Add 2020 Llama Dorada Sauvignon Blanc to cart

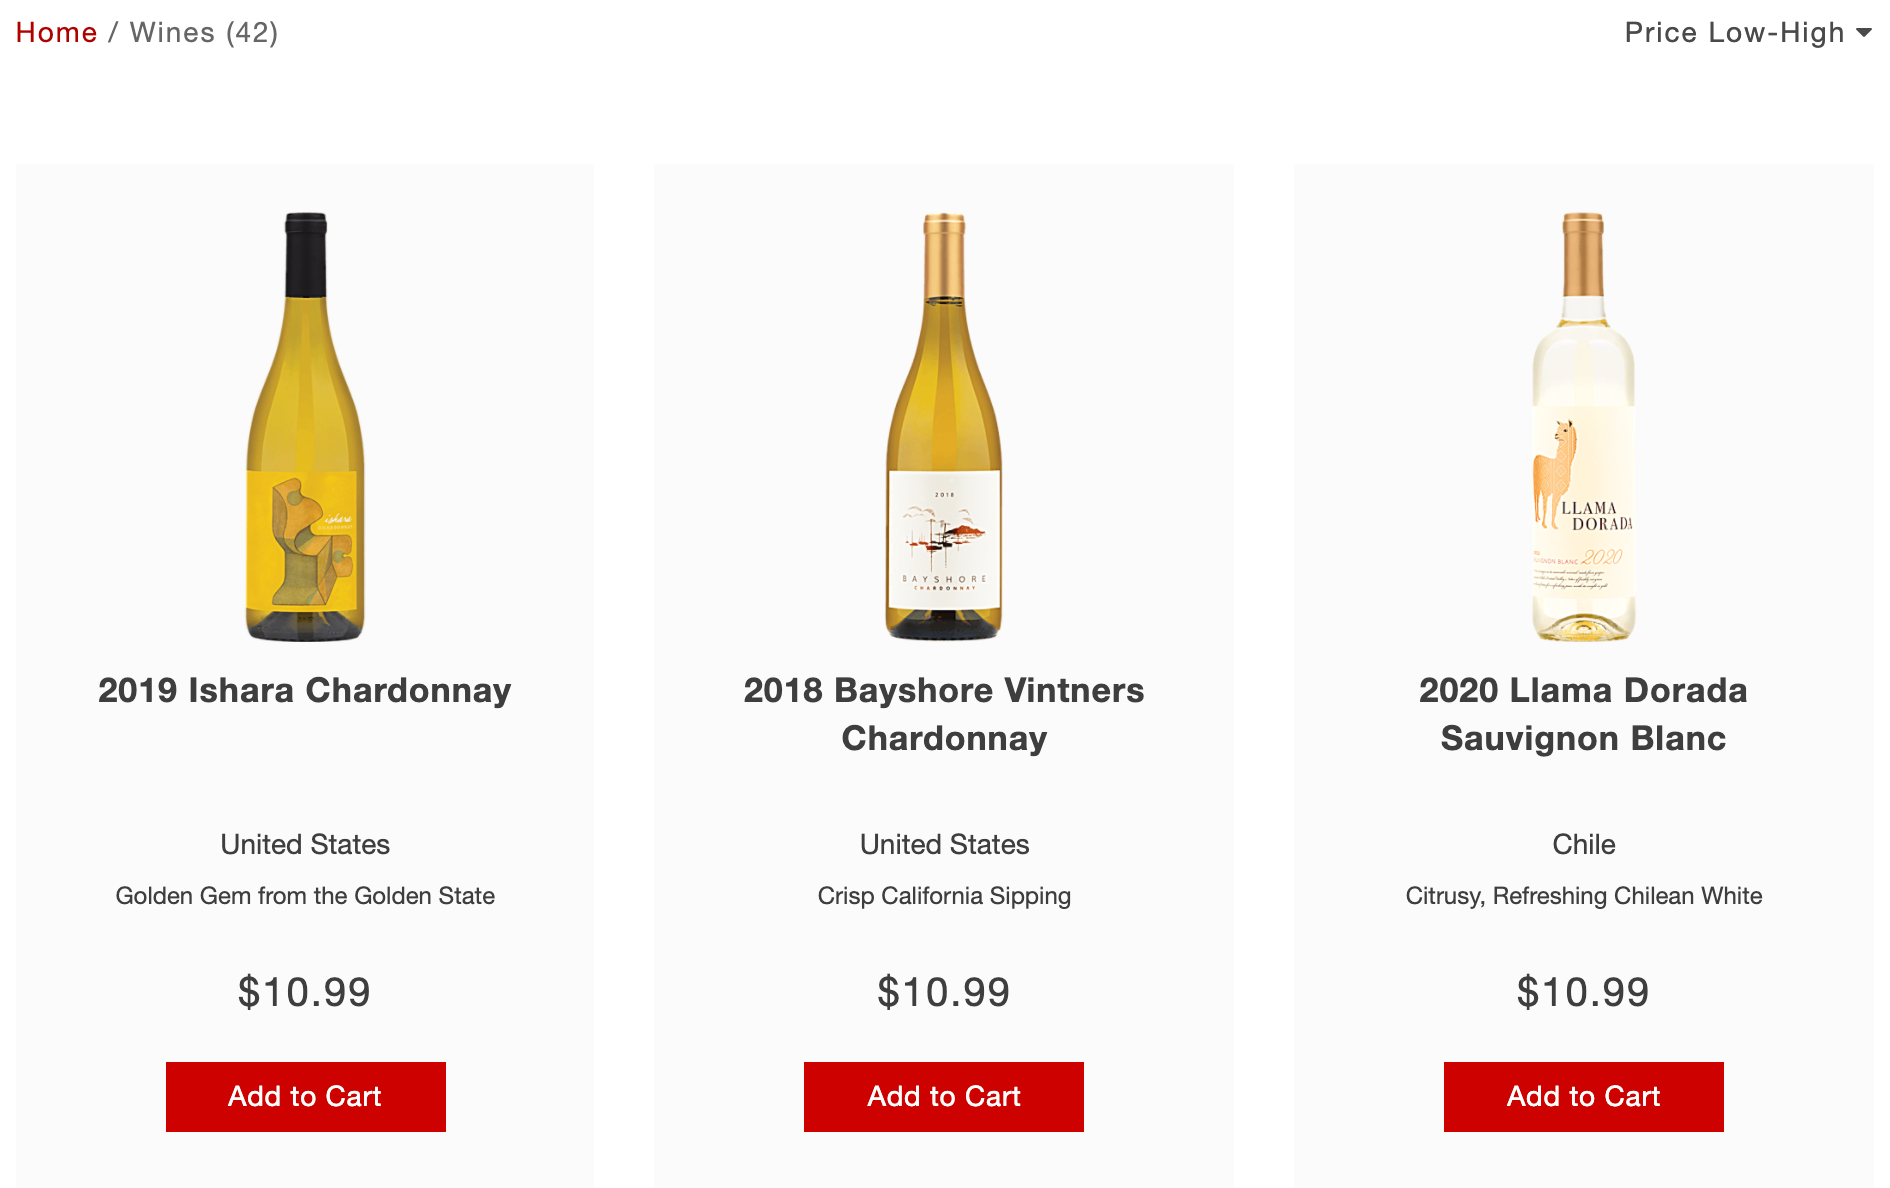(x=1582, y=1096)
